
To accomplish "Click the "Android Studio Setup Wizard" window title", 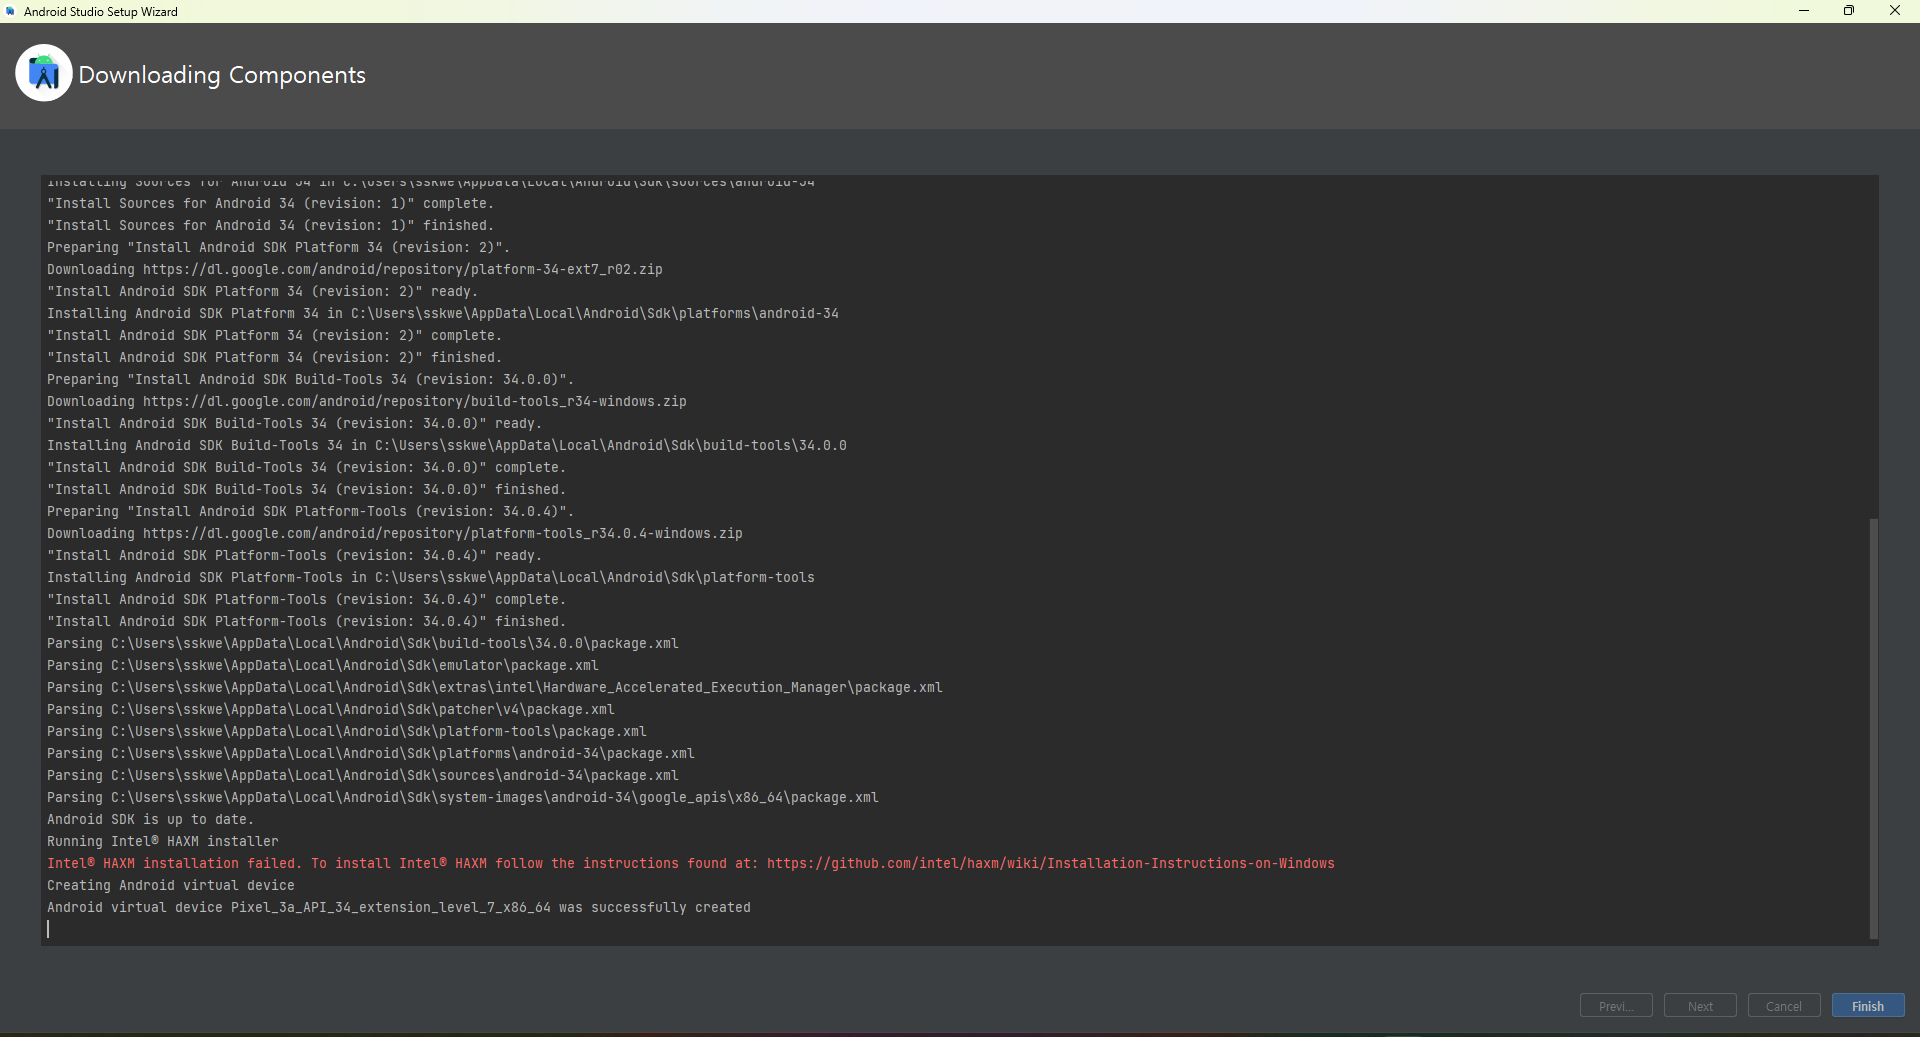I will point(101,11).
